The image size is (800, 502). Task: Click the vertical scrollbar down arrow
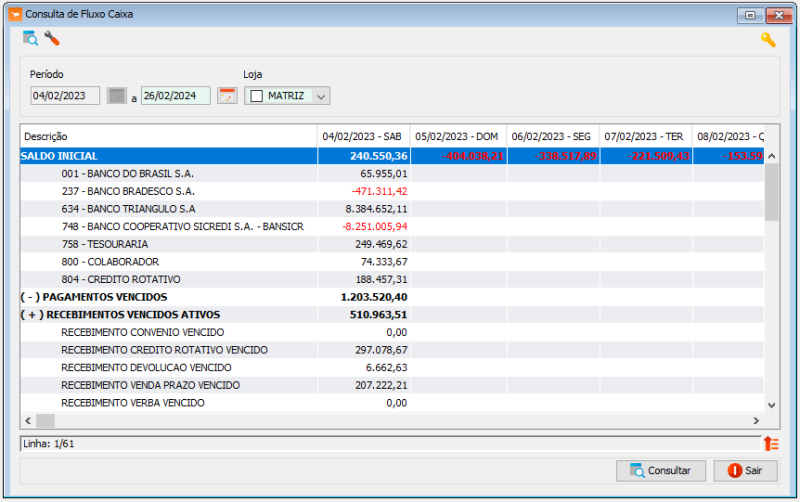click(771, 405)
